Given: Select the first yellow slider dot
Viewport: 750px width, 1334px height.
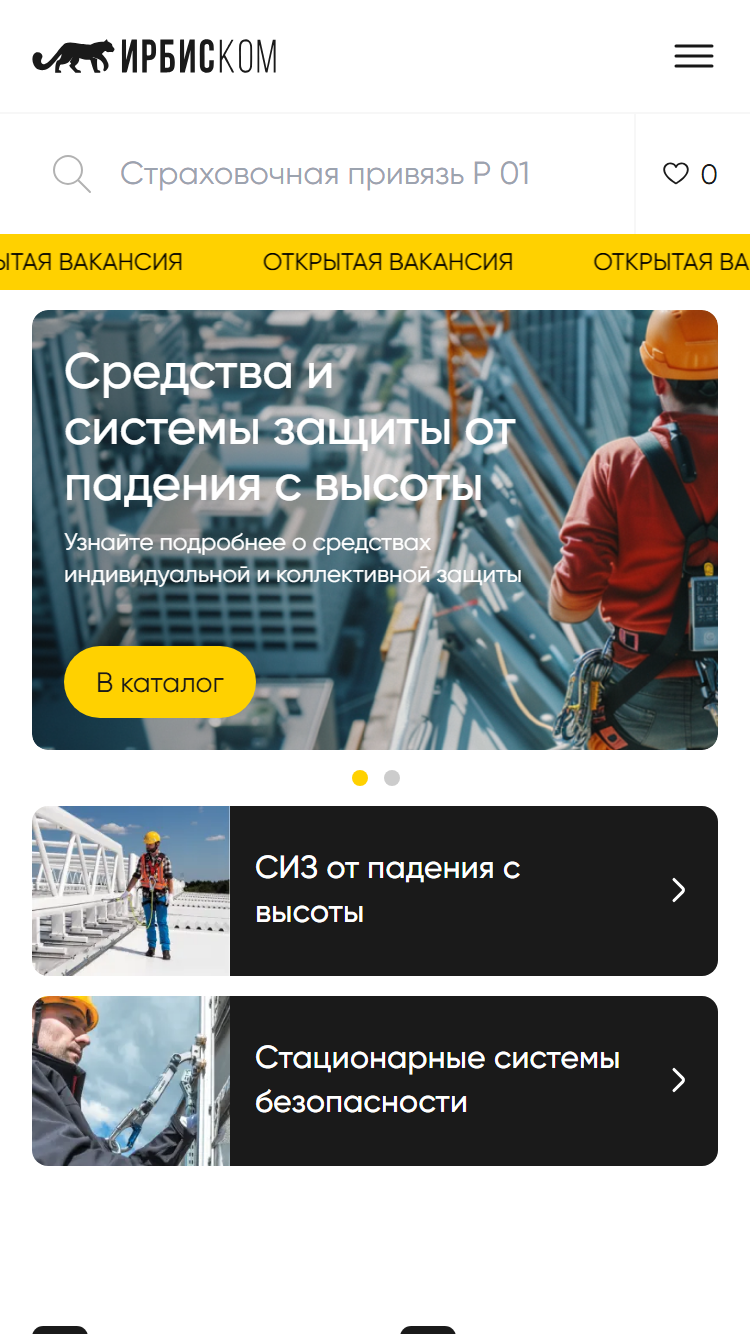Looking at the screenshot, I should pyautogui.click(x=360, y=778).
